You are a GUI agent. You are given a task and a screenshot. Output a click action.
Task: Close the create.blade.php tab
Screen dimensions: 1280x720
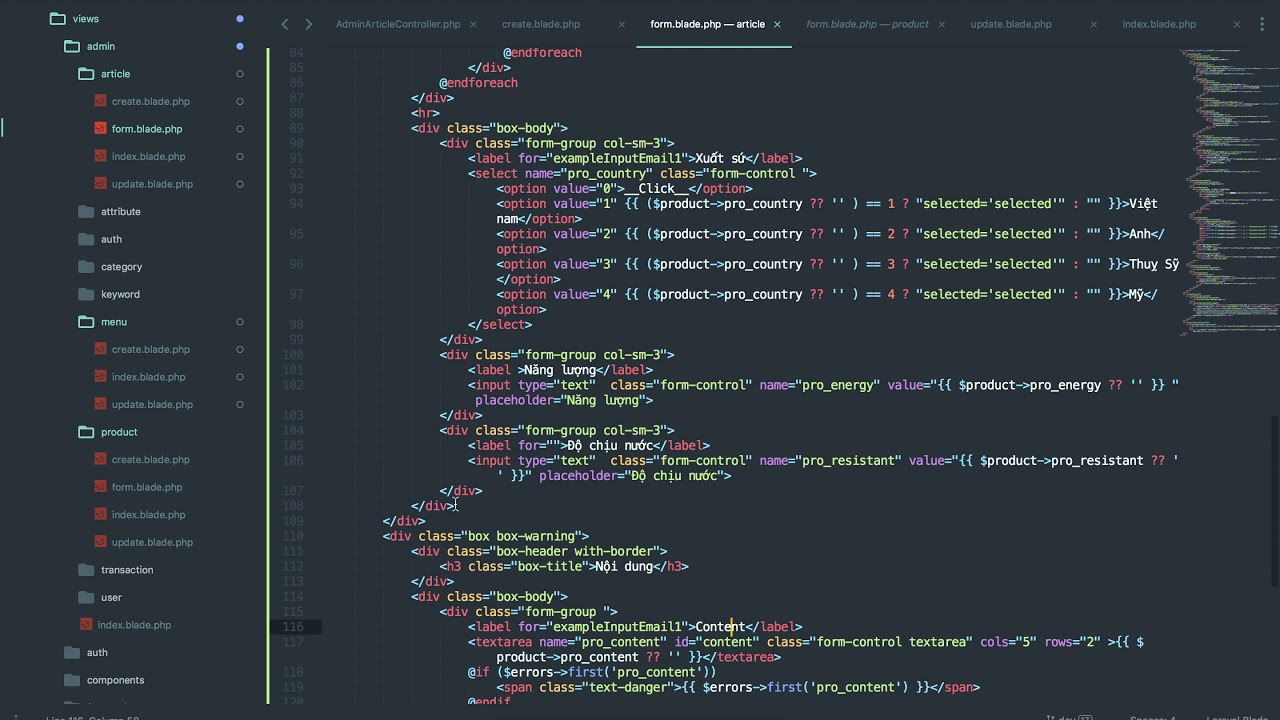pyautogui.click(x=622, y=24)
